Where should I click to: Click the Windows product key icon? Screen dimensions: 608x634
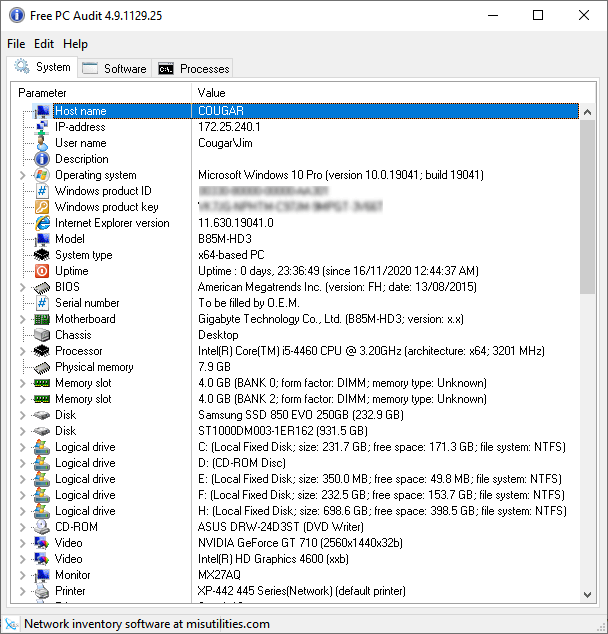tap(42, 207)
